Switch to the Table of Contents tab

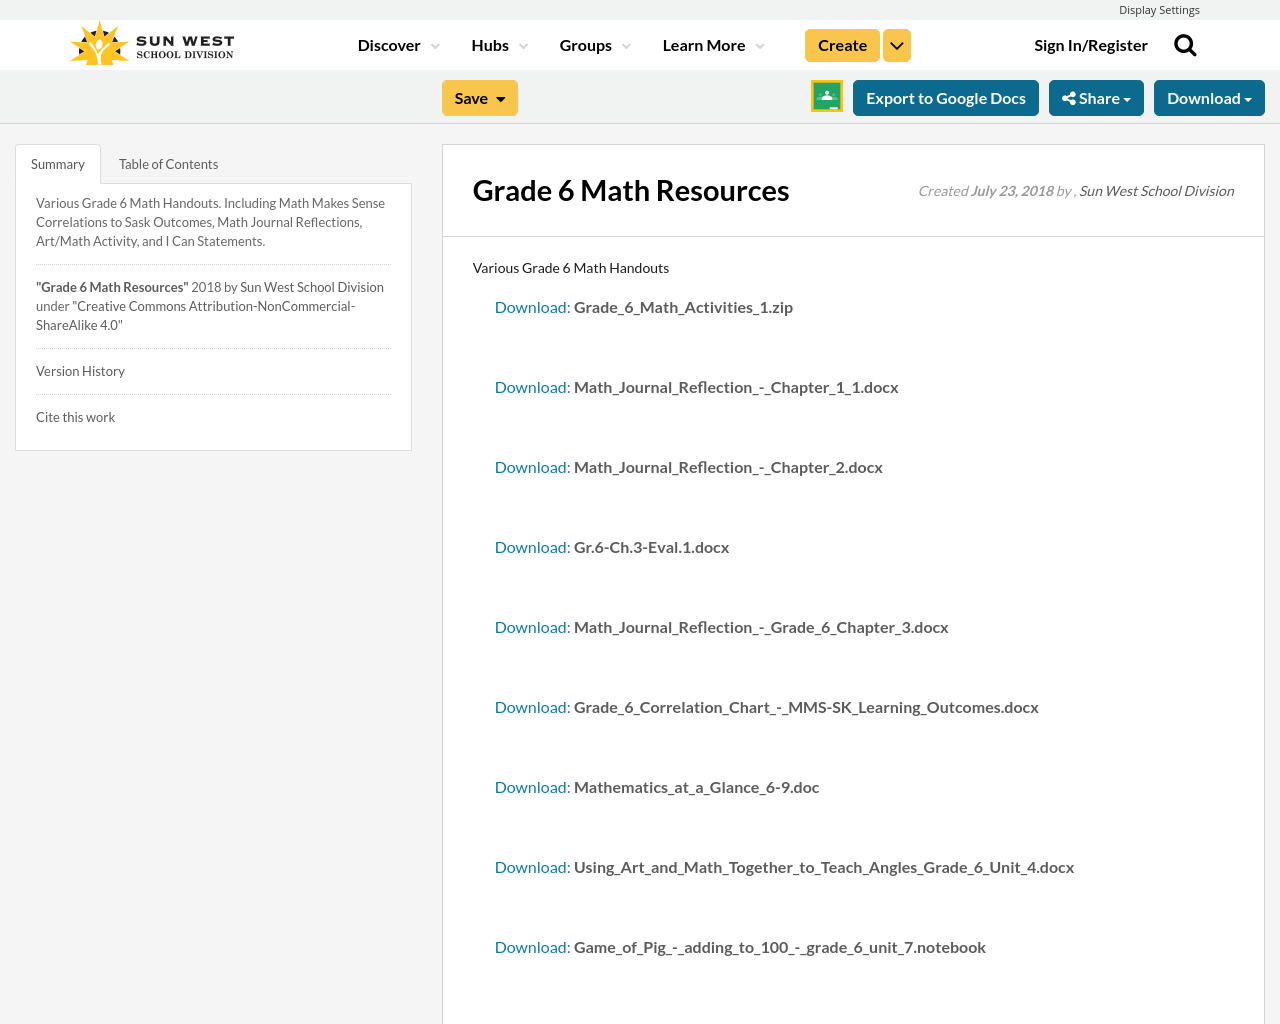(167, 163)
